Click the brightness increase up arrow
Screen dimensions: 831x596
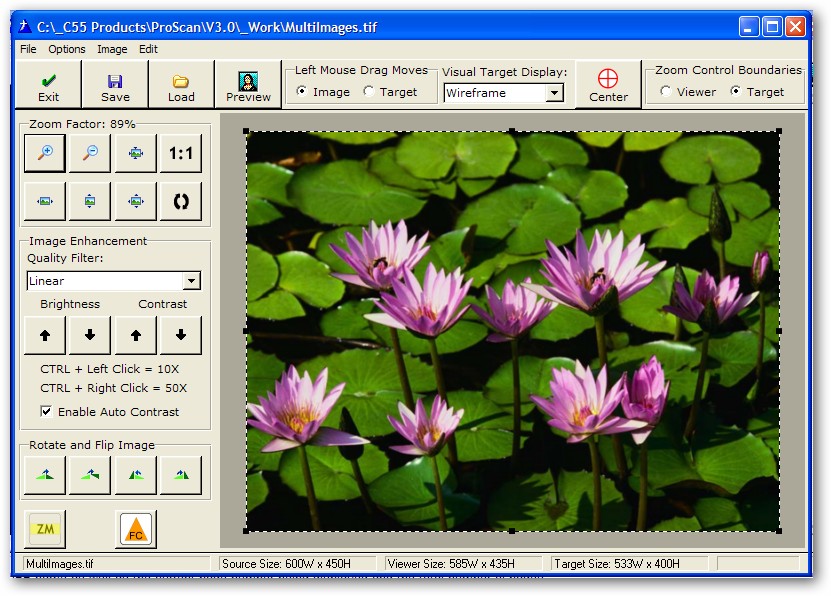[45, 336]
